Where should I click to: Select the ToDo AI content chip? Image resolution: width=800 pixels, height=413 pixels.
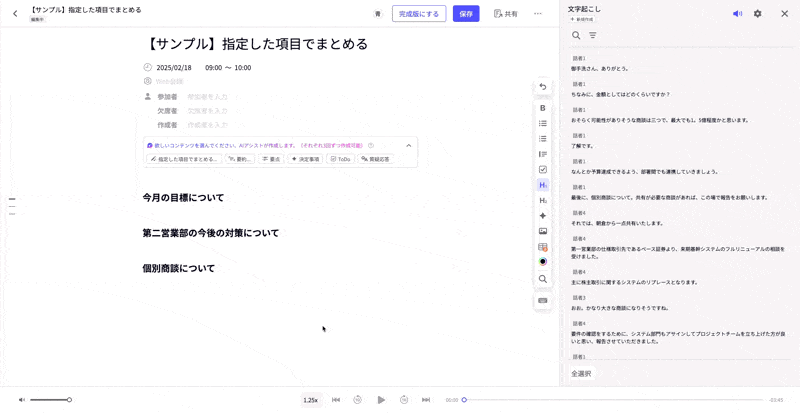coord(340,159)
